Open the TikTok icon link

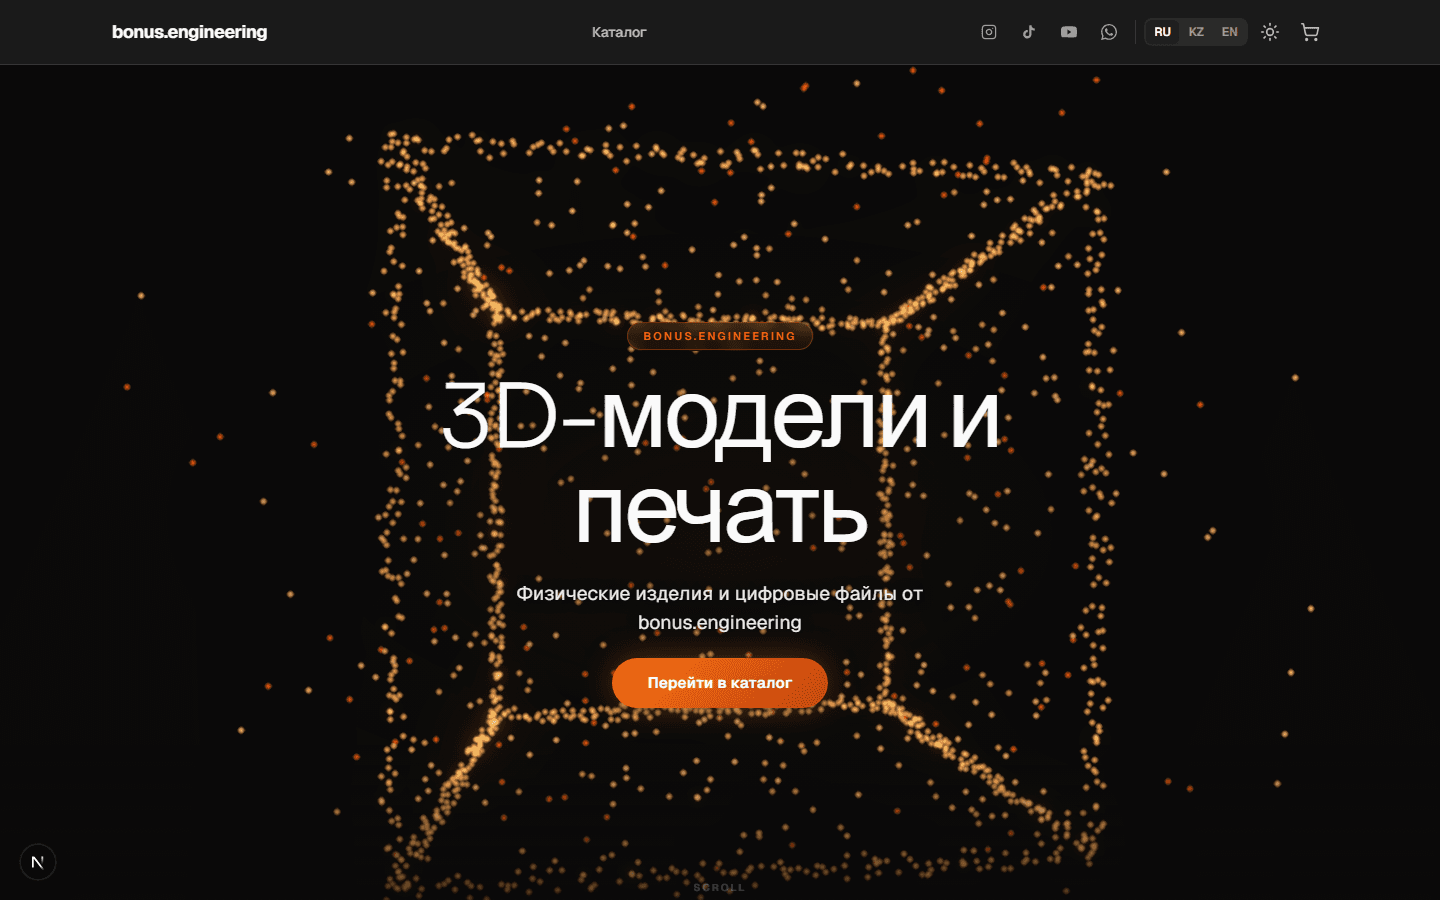(1029, 32)
